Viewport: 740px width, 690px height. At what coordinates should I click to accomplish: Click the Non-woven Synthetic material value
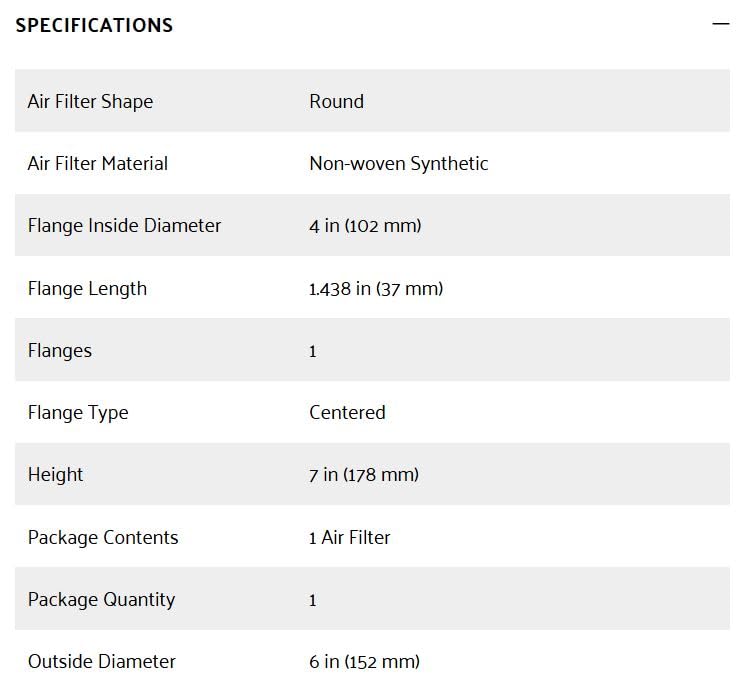pyautogui.click(x=398, y=163)
